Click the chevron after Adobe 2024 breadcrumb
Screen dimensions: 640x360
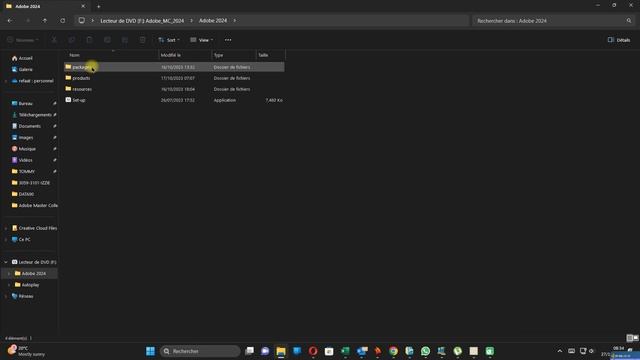[235, 20]
